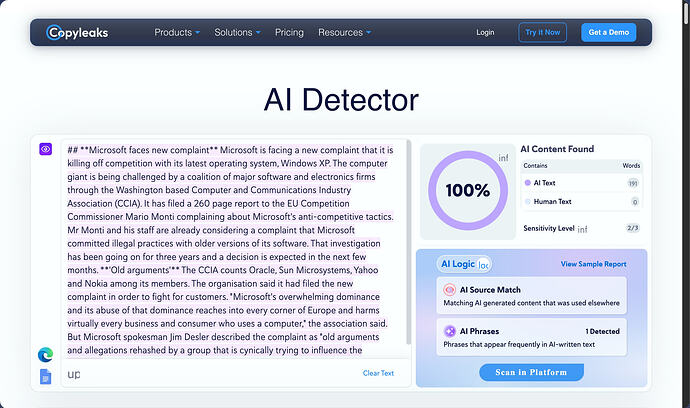Click the Microsoft Edge extension icon
The image size is (690, 408).
45,355
